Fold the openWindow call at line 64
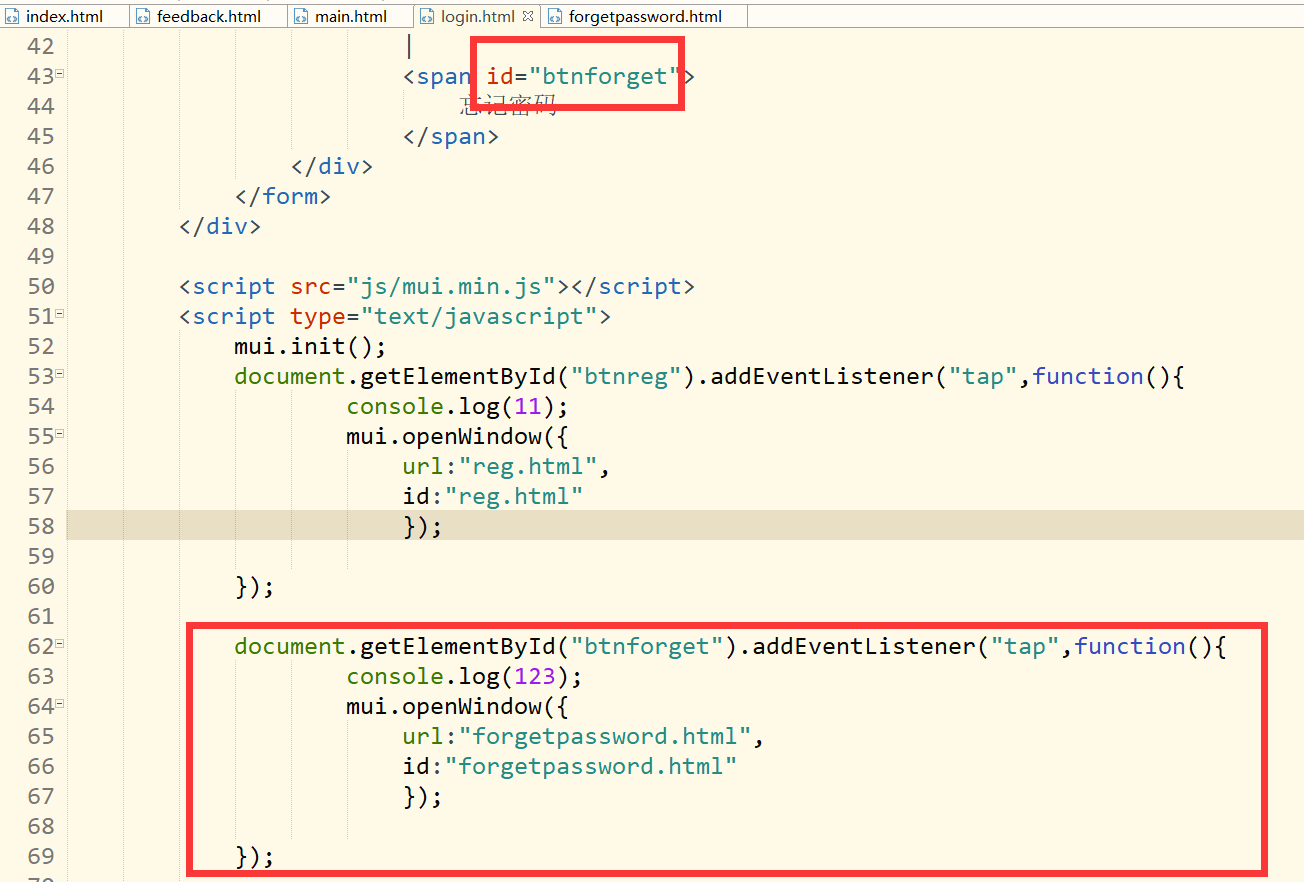Viewport: 1304px width, 882px height. 61,704
